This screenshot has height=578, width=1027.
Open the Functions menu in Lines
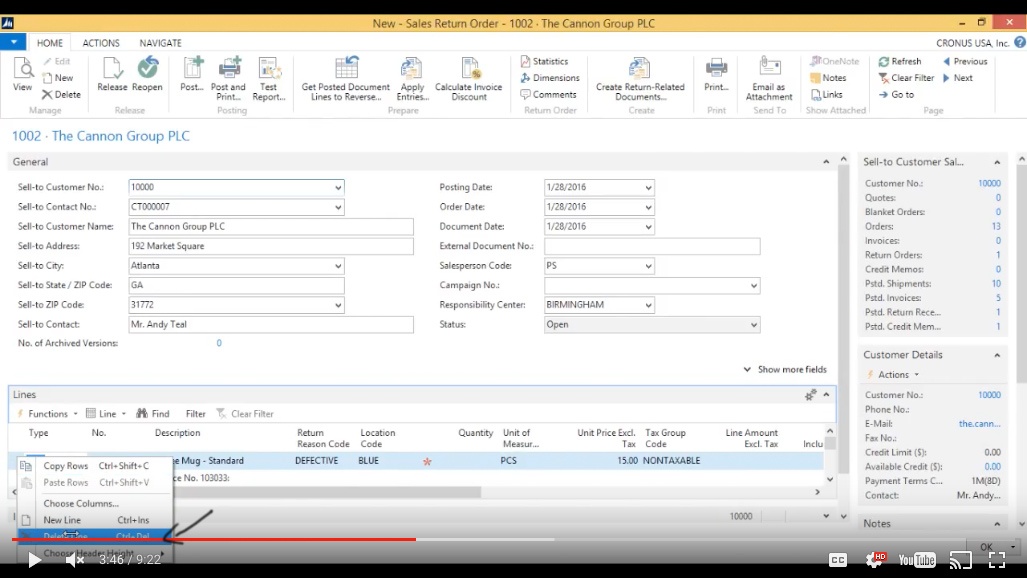47,414
